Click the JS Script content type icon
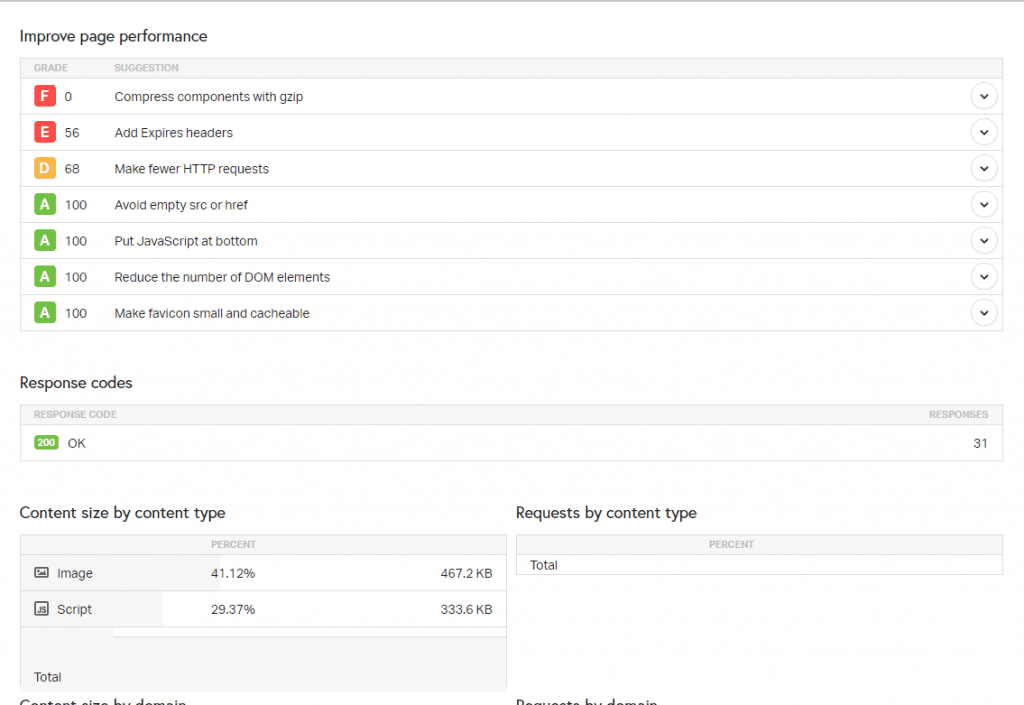The width and height of the screenshot is (1024, 705). [41, 609]
